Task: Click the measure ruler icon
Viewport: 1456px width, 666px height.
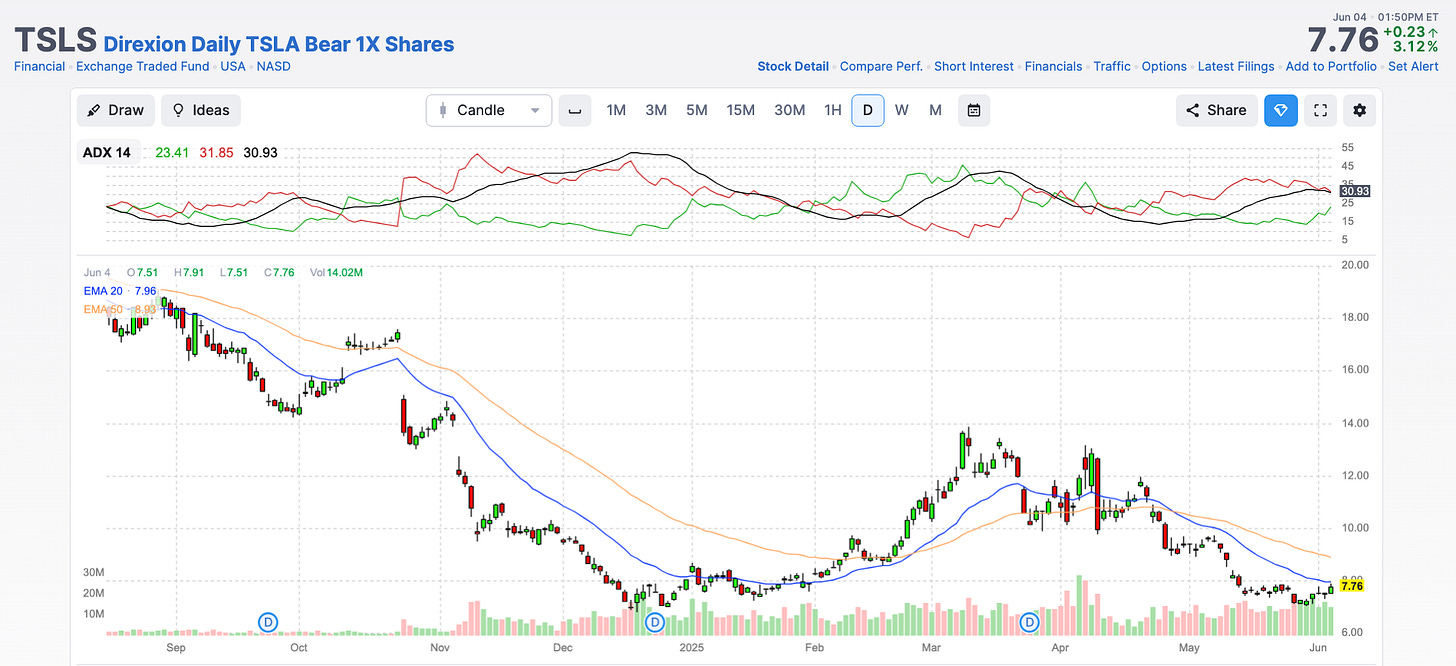Action: pos(574,110)
